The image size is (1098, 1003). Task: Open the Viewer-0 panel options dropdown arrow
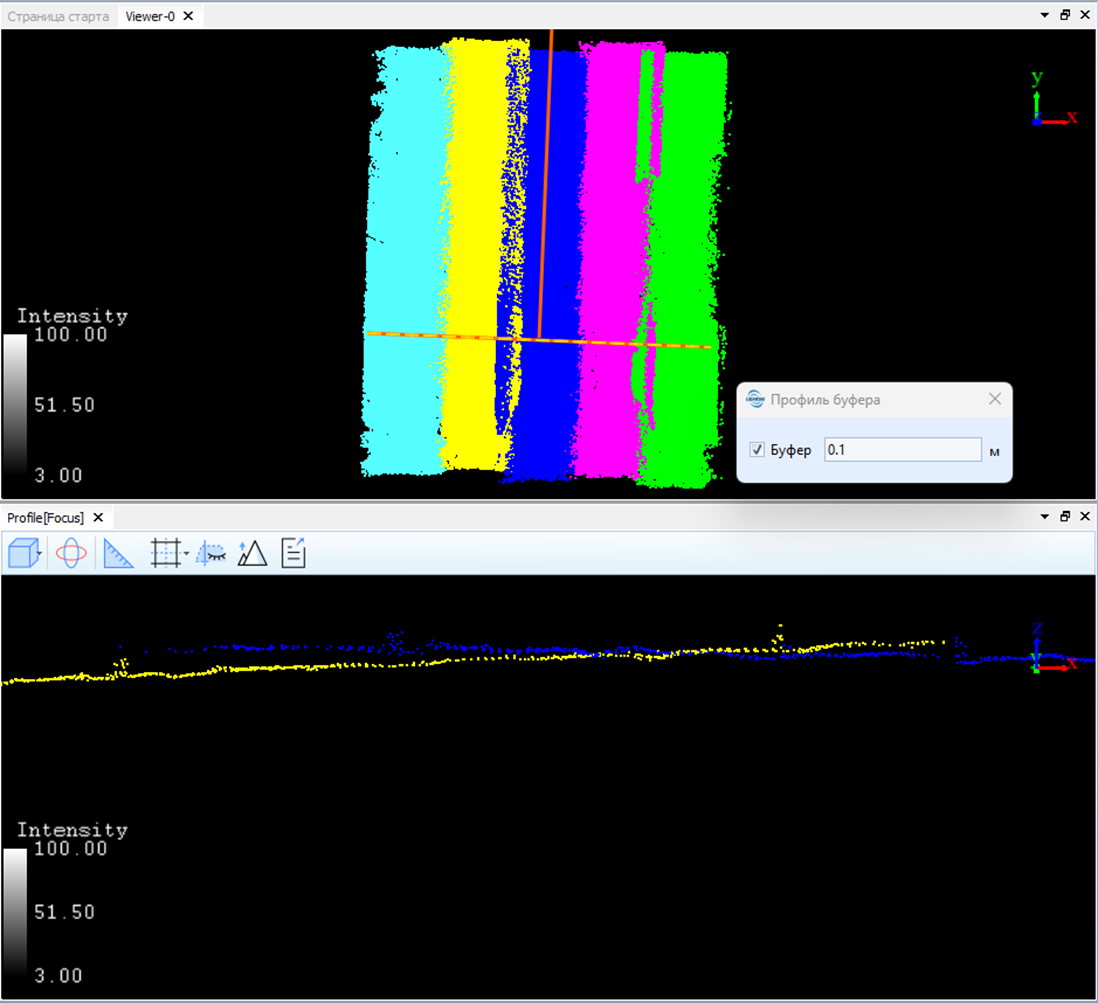pos(1045,15)
